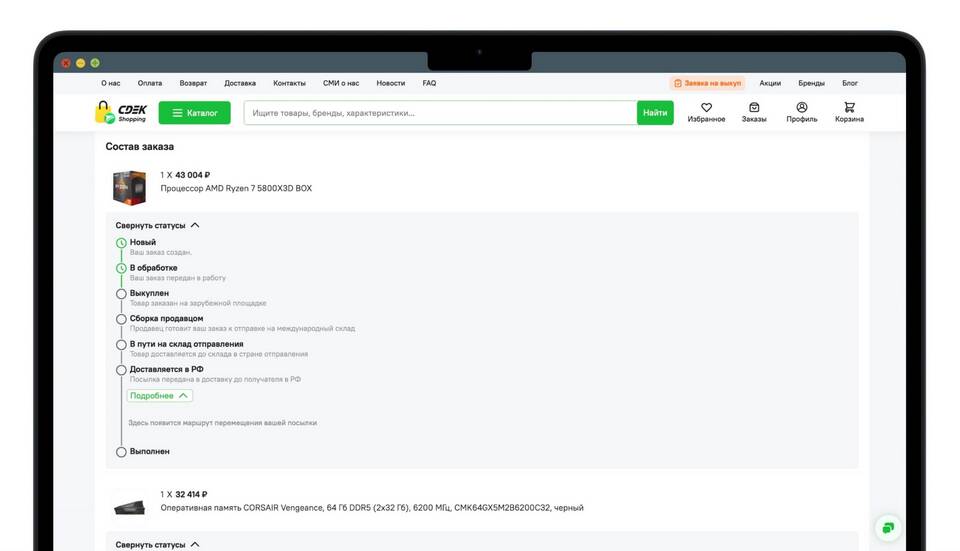The height and width of the screenshot is (551, 960).
Task: Click the Выполнен status circle
Action: click(x=121, y=452)
